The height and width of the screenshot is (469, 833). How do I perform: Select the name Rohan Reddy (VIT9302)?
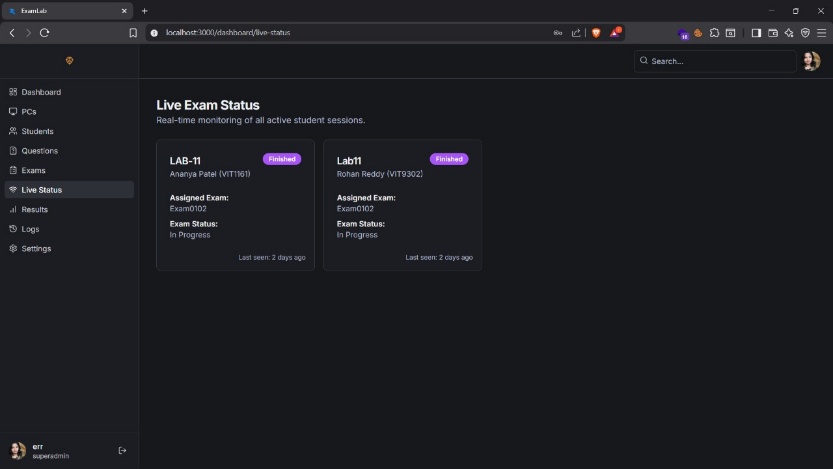380,174
